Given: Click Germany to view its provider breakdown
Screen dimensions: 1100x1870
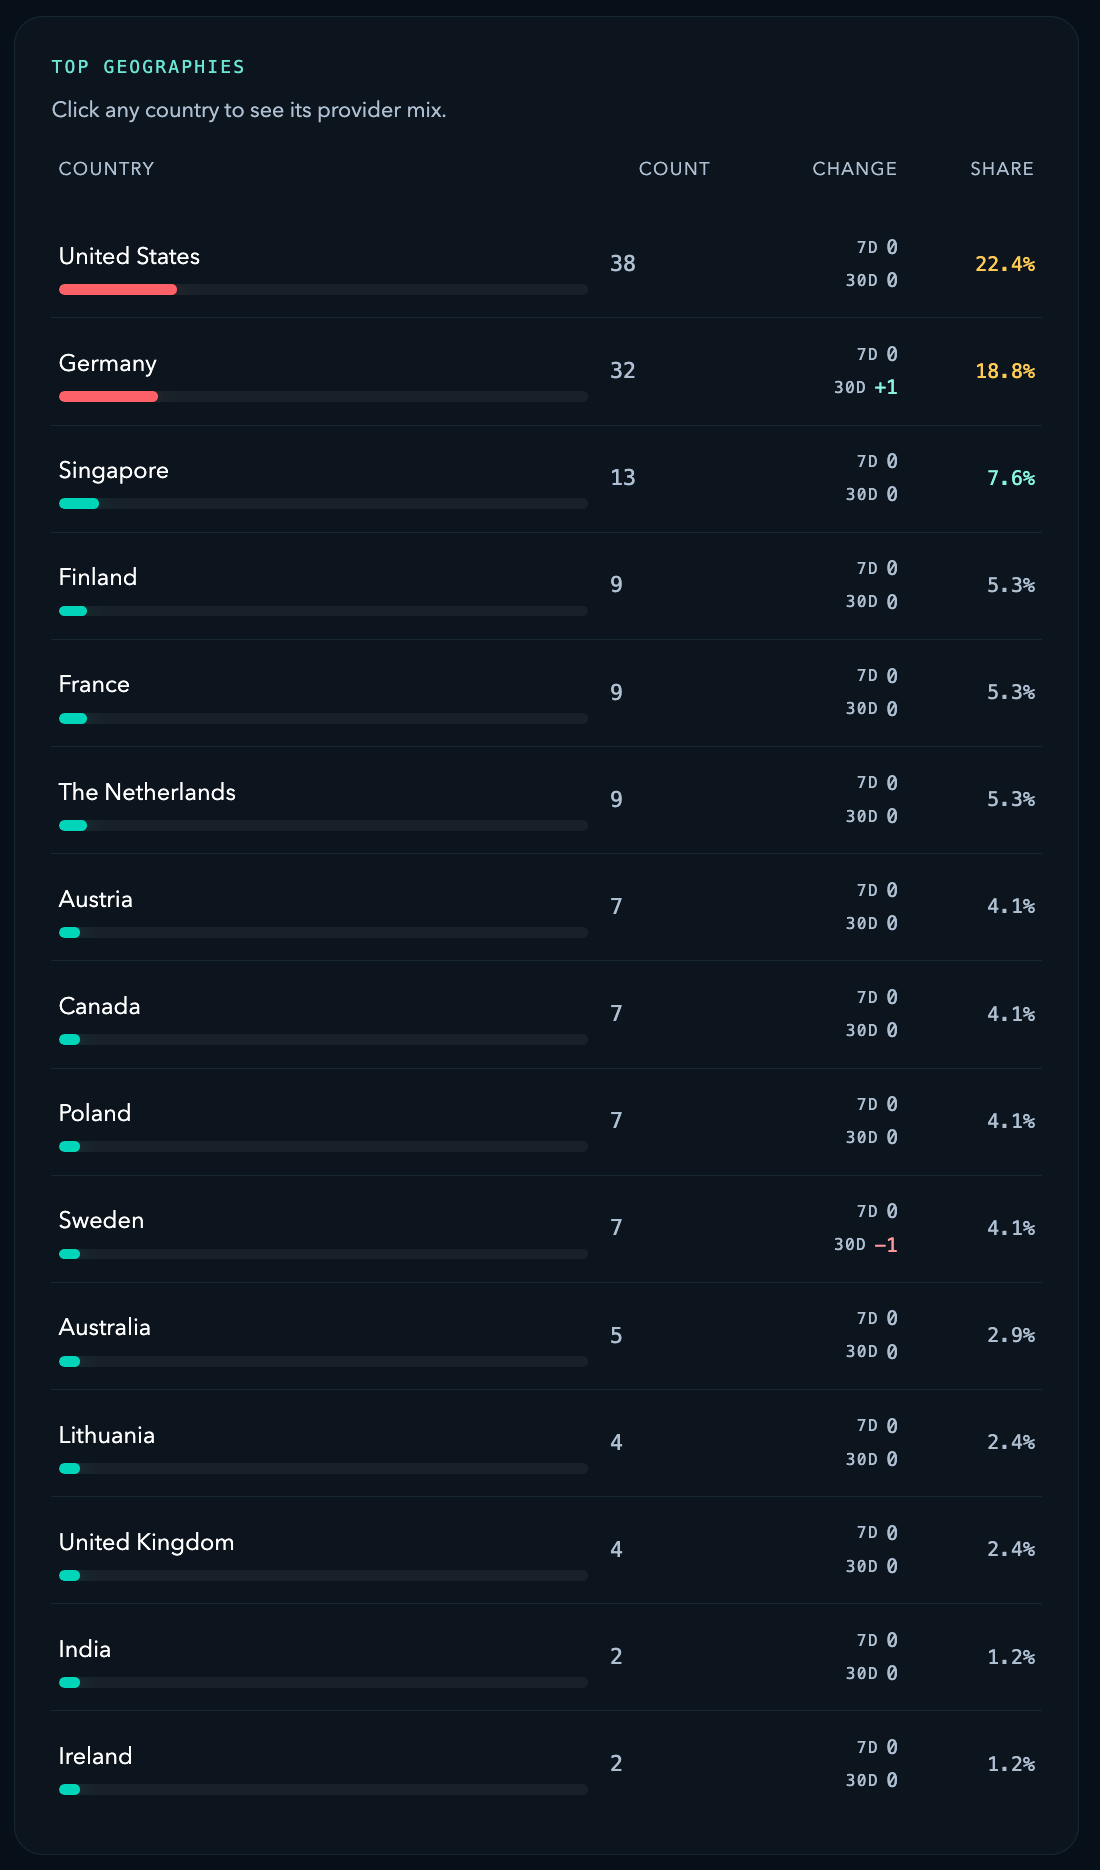Looking at the screenshot, I should 107,363.
